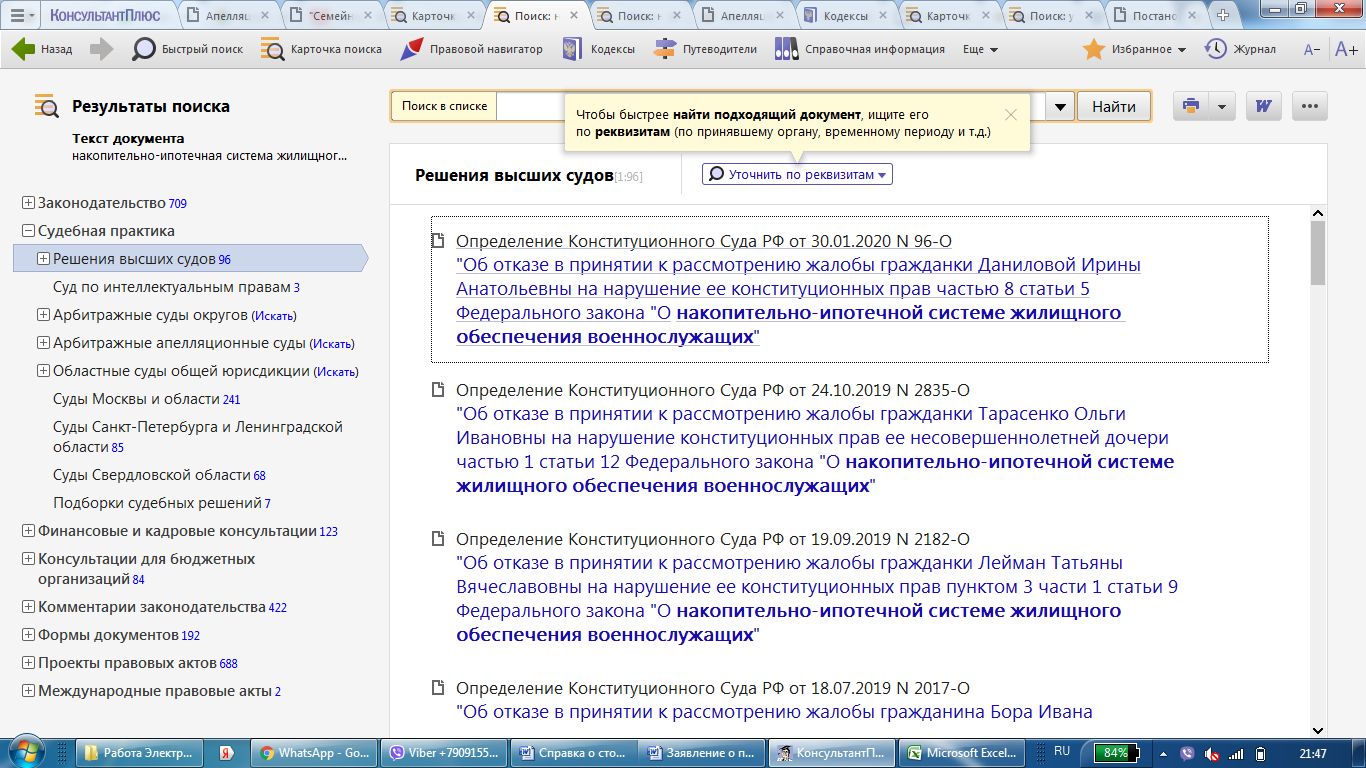Expand the Еще toolbar menu

pyautogui.click(x=980, y=49)
